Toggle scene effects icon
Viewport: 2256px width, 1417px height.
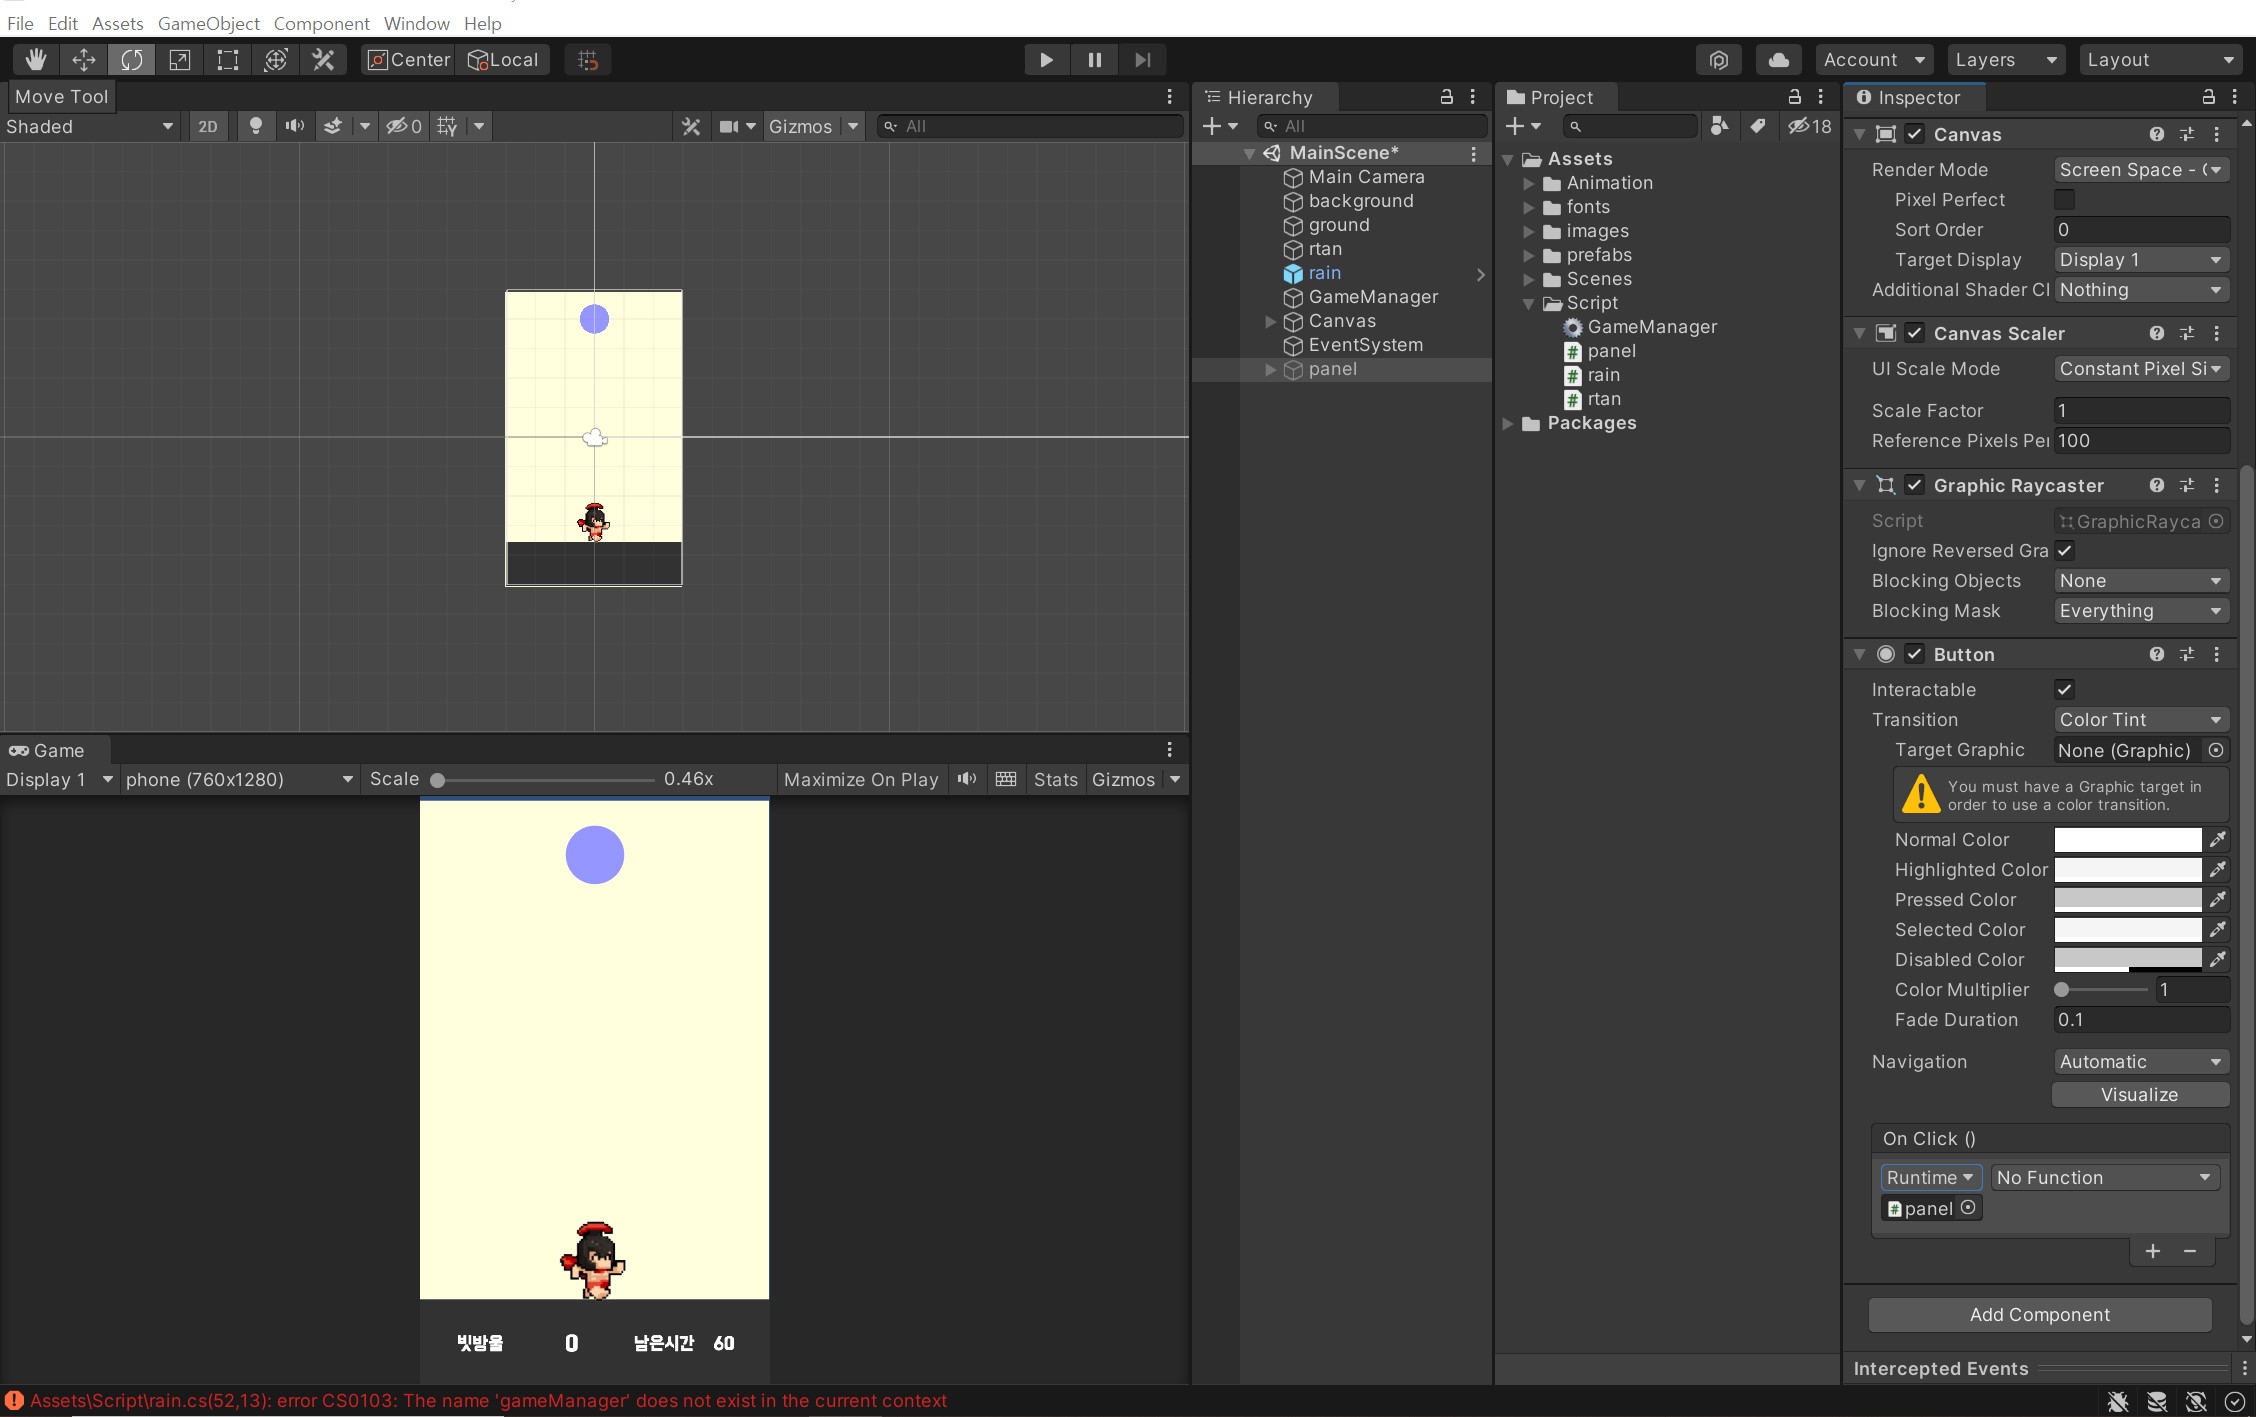(x=333, y=126)
